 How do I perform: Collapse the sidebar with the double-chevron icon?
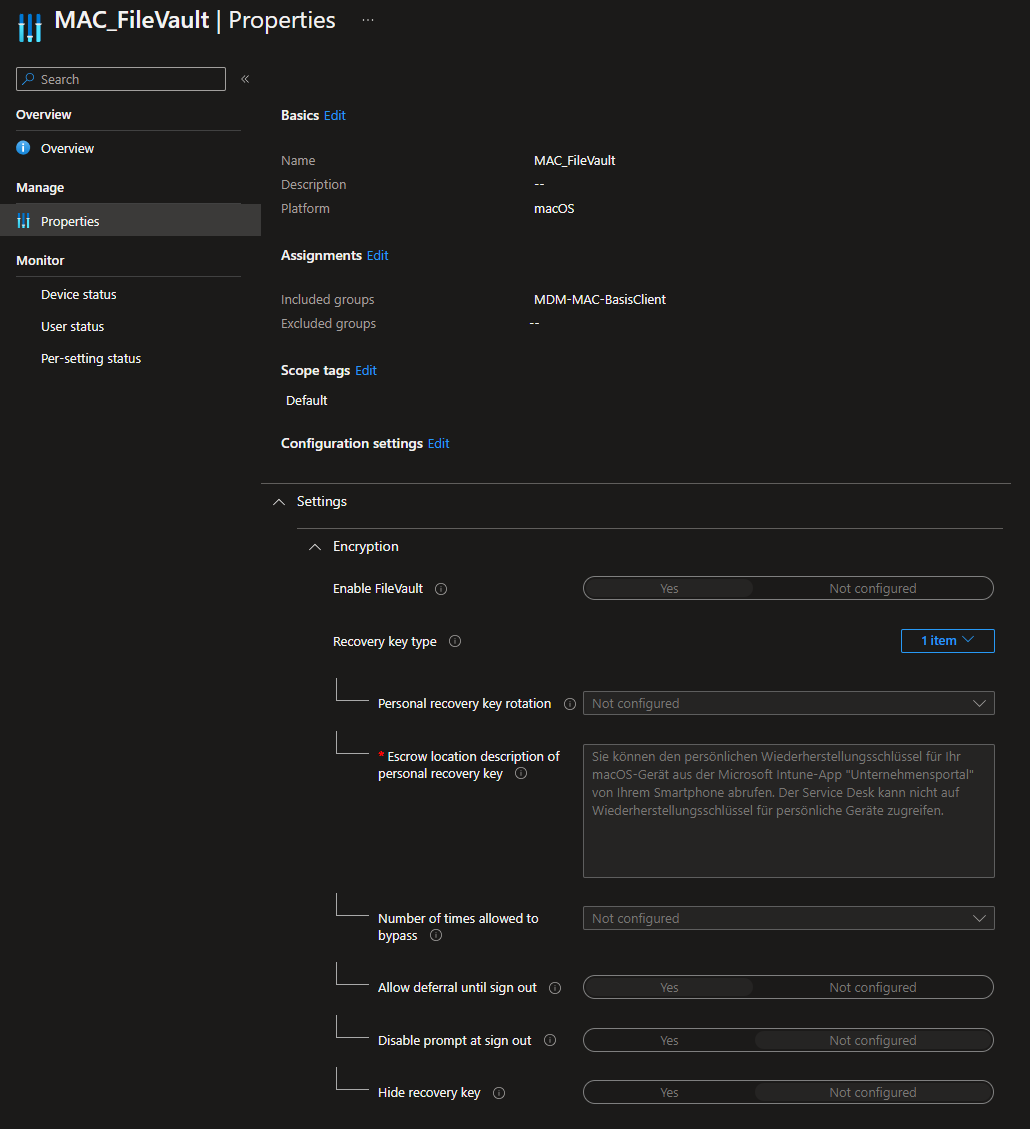tap(245, 79)
